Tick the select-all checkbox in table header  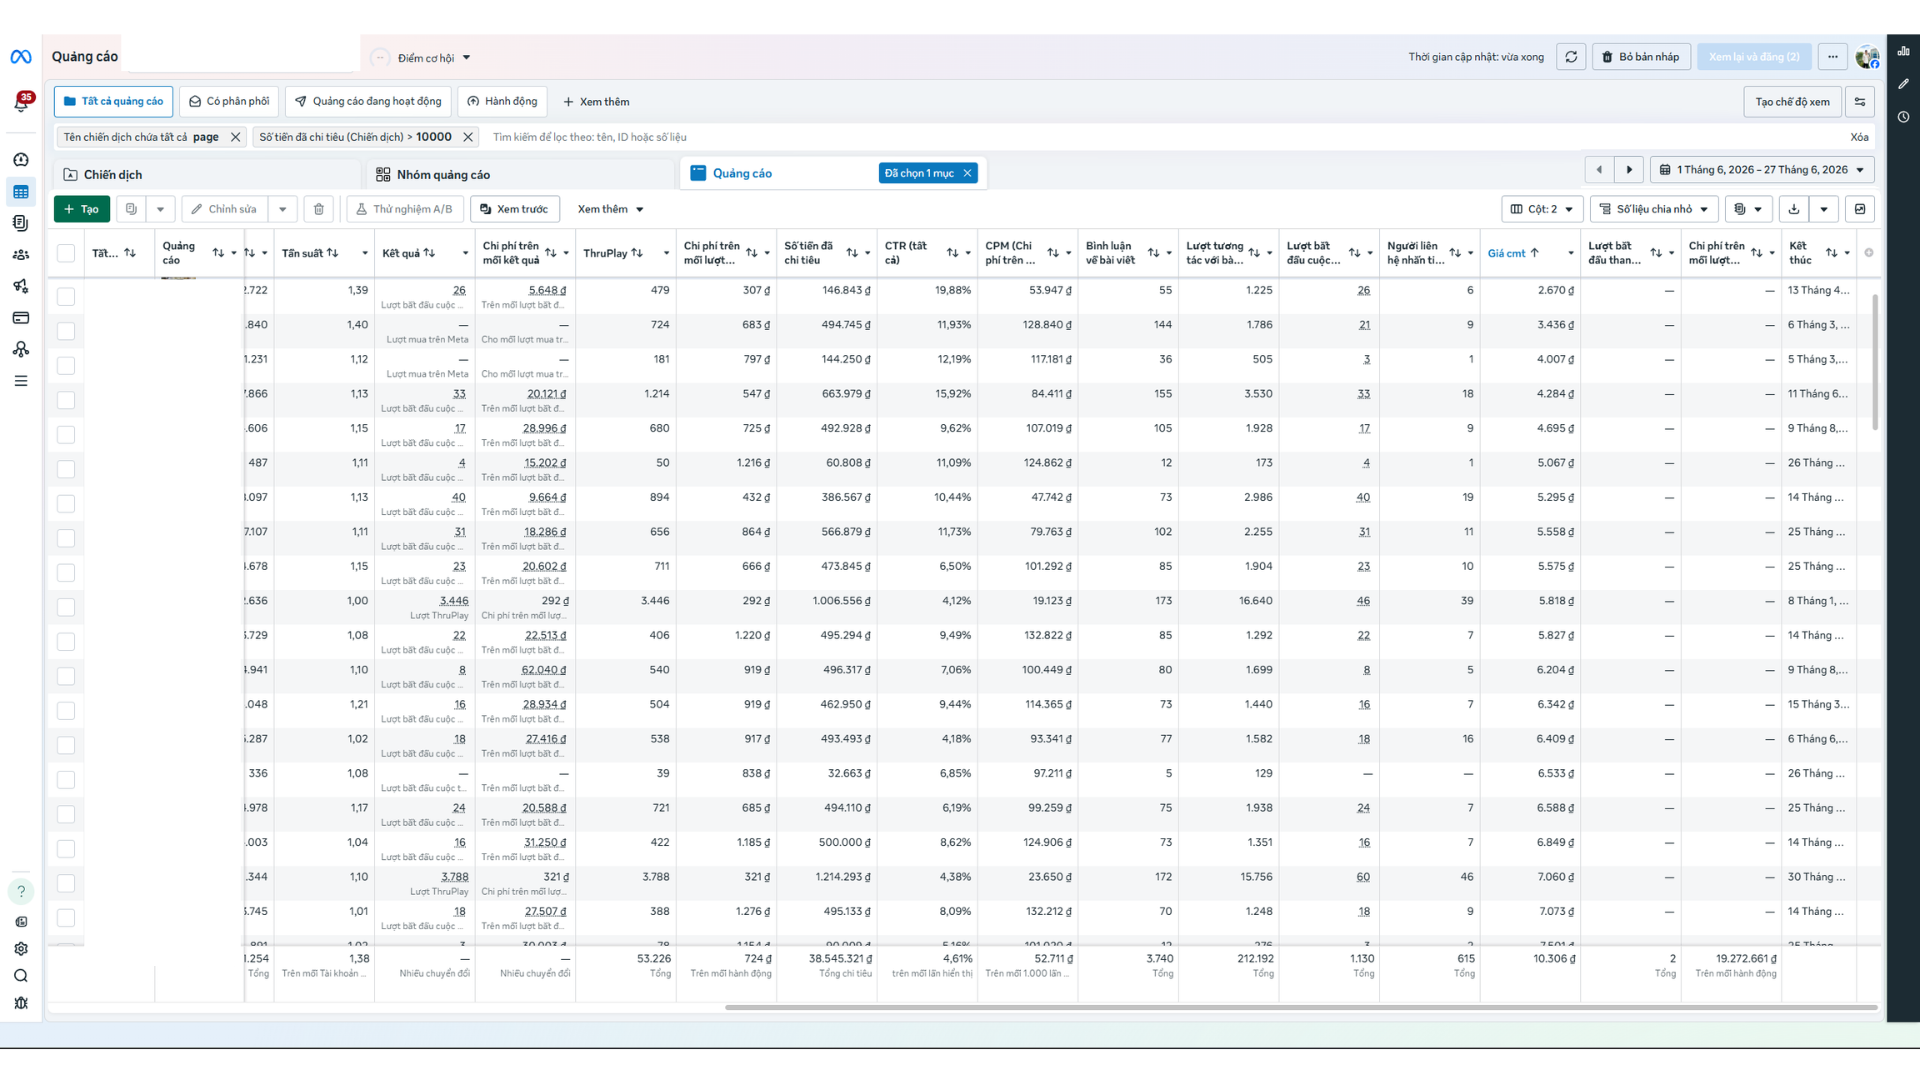coord(66,253)
